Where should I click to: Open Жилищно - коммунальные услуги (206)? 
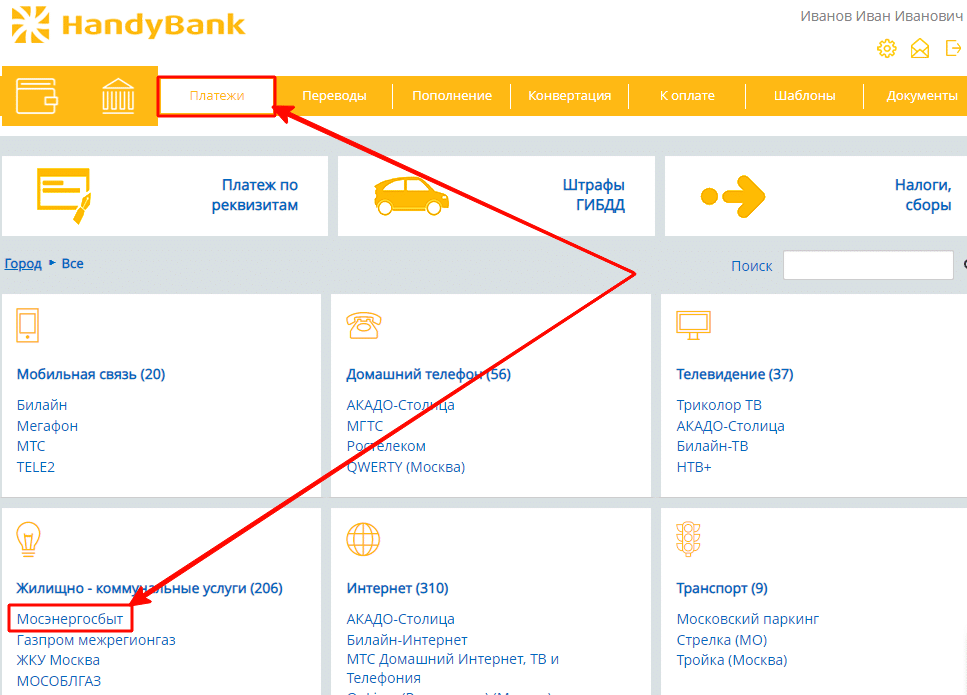tap(149, 588)
